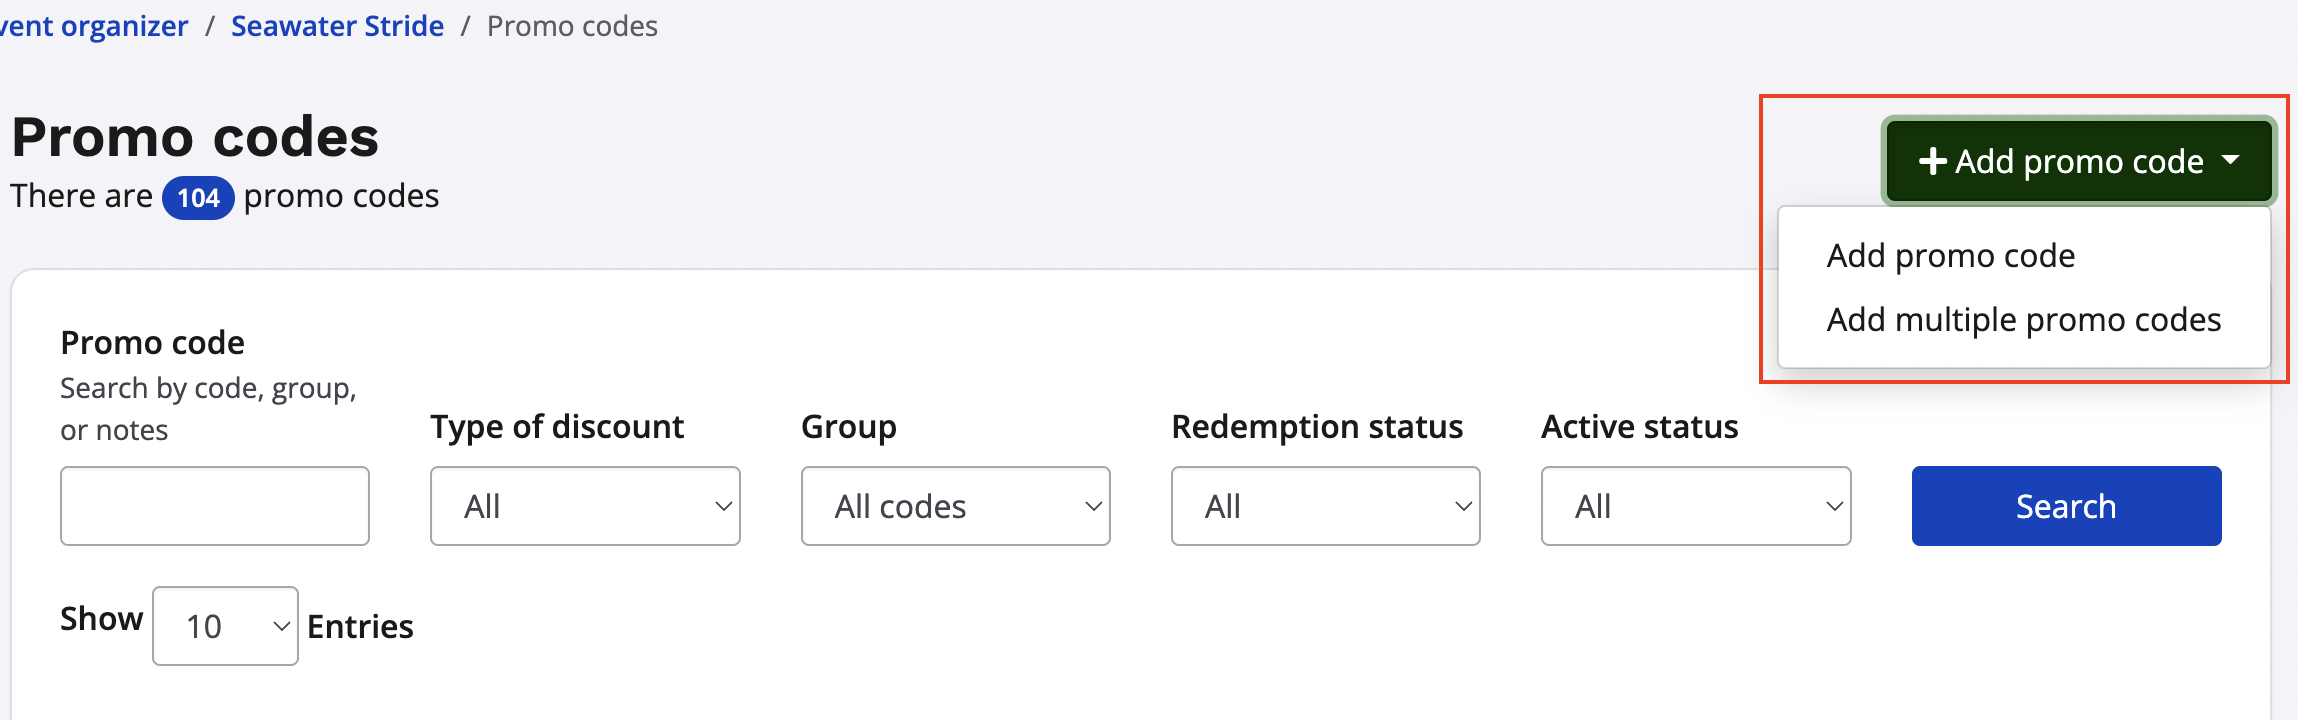This screenshot has height=720, width=2298.
Task: Focus the Promo code search text field
Action: [215, 506]
